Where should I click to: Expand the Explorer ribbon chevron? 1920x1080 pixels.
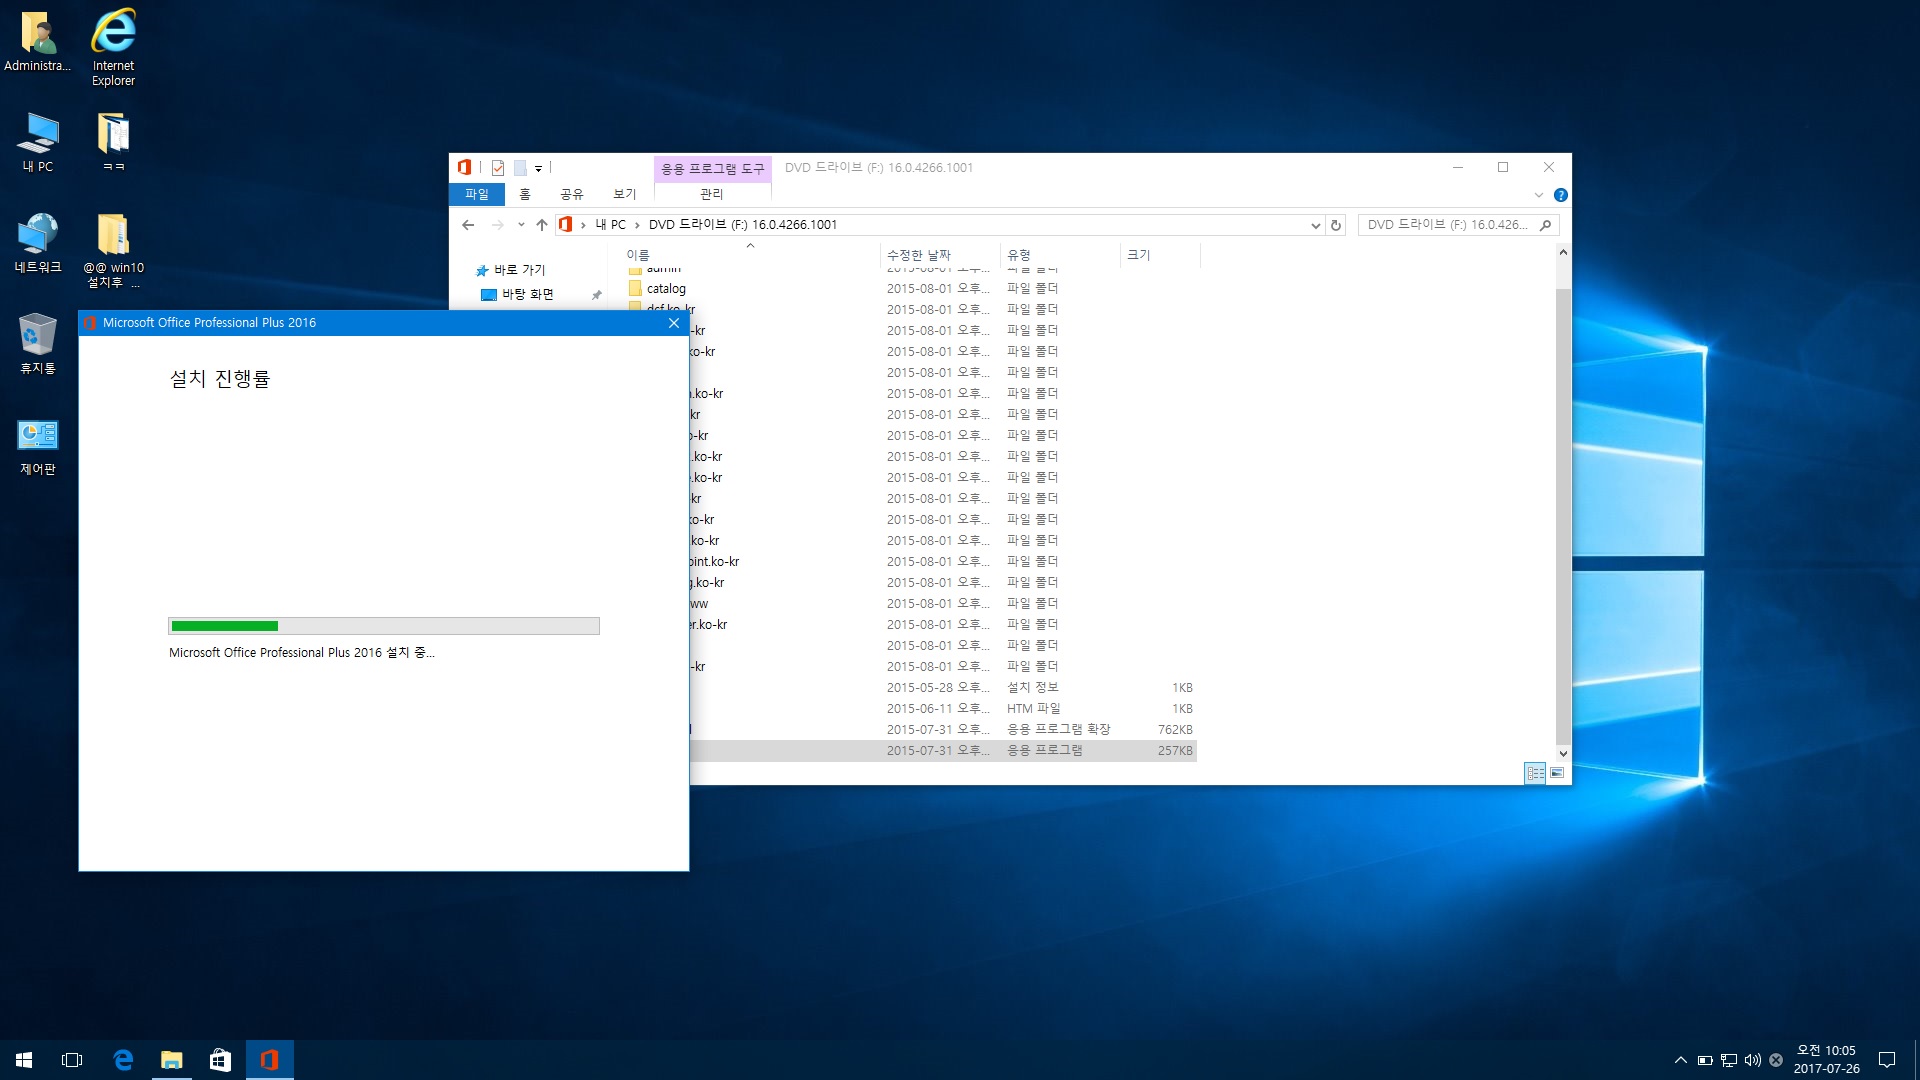coord(1539,195)
